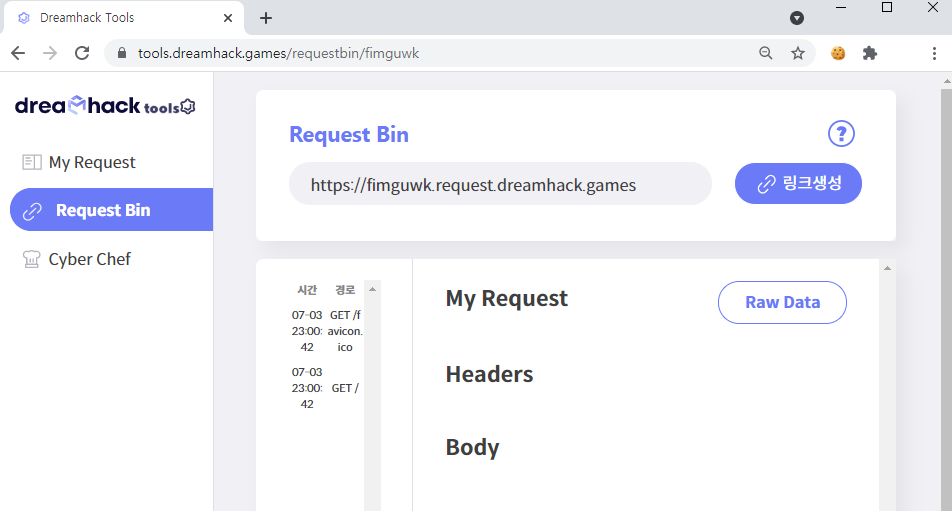Click the lock icon in the address bar

click(x=121, y=53)
